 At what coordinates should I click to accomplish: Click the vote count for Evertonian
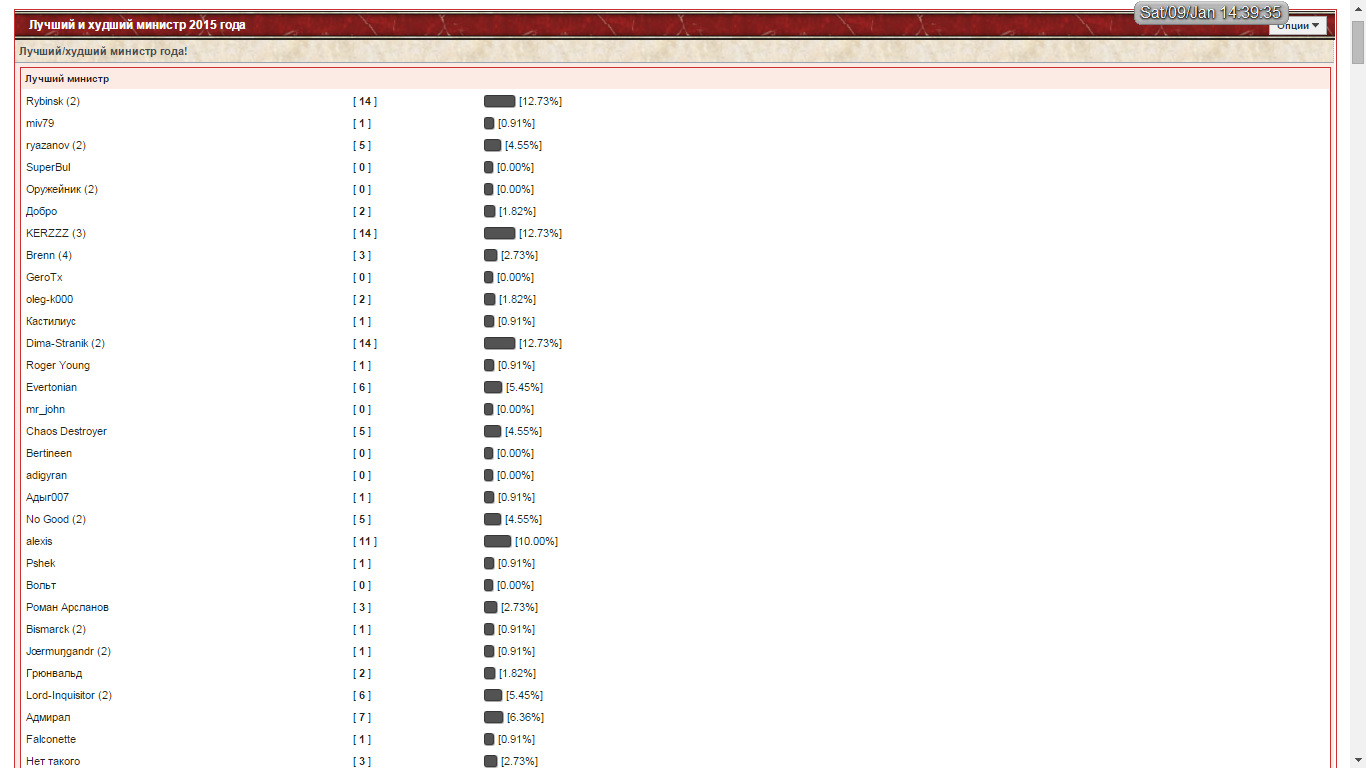362,387
